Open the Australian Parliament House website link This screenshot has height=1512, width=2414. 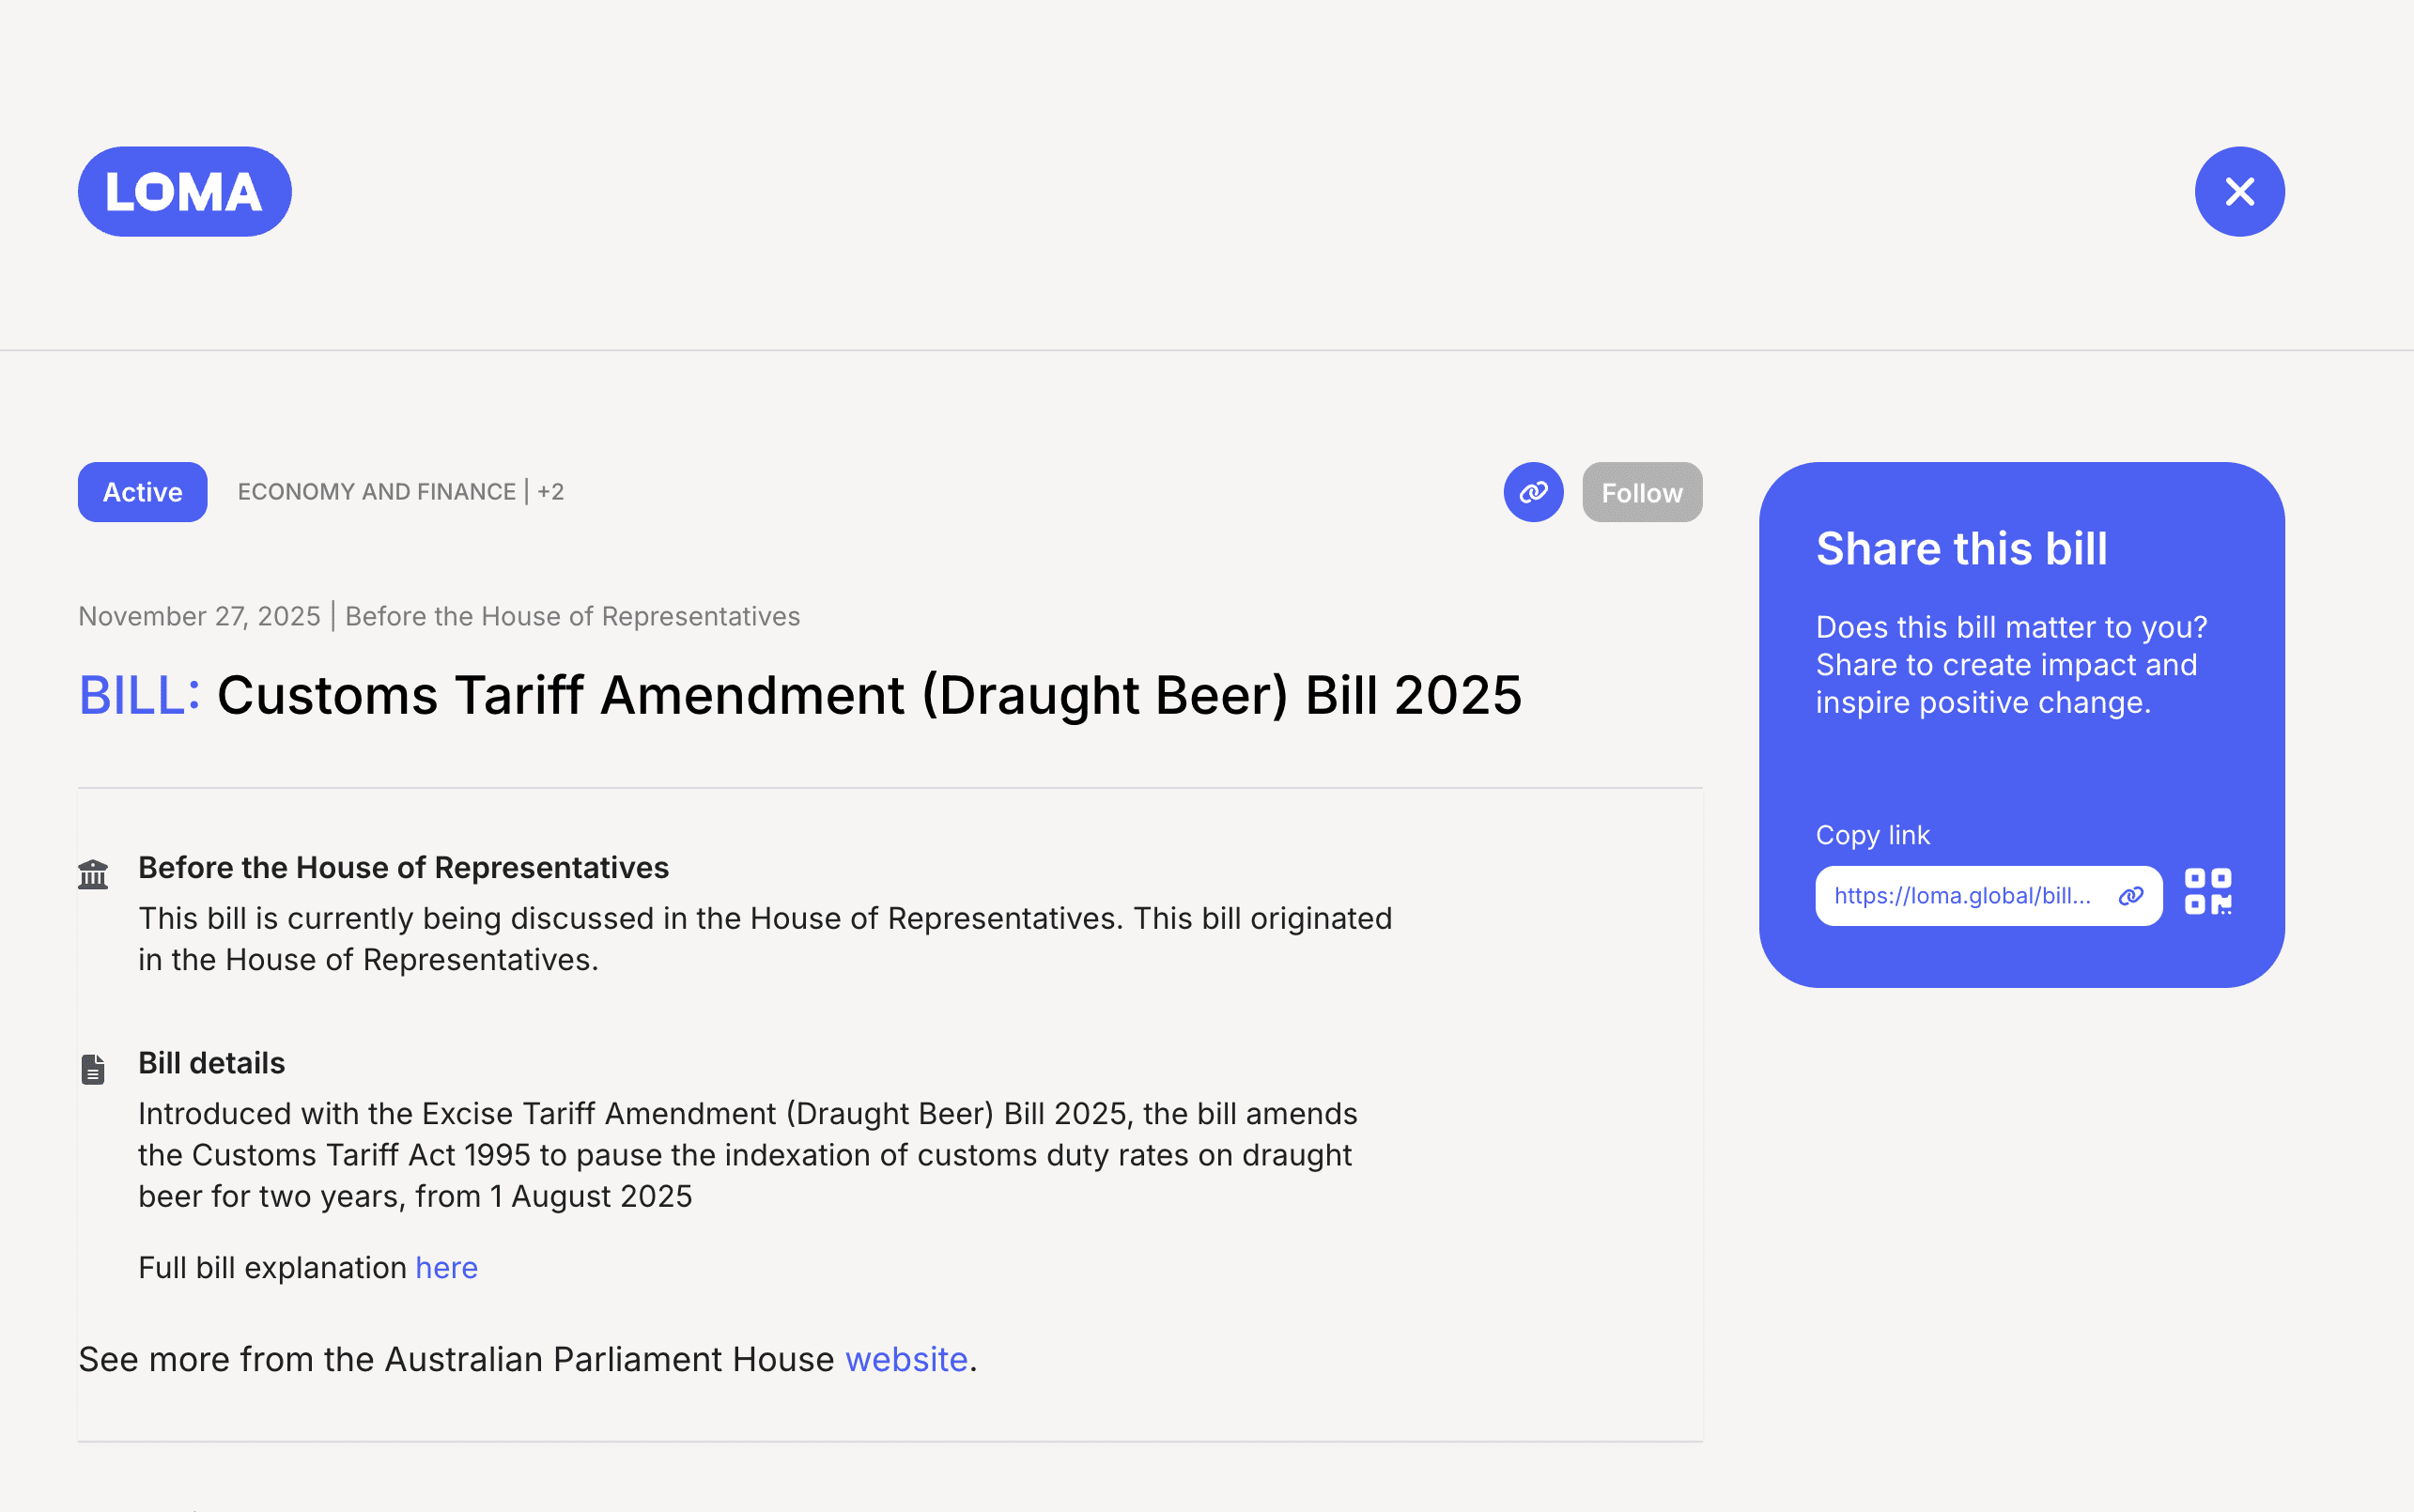point(906,1360)
